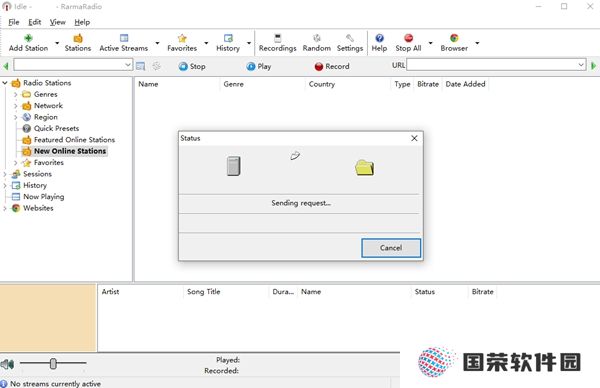Open the View menu
Viewport: 600px width, 388px height.
[x=57, y=22]
